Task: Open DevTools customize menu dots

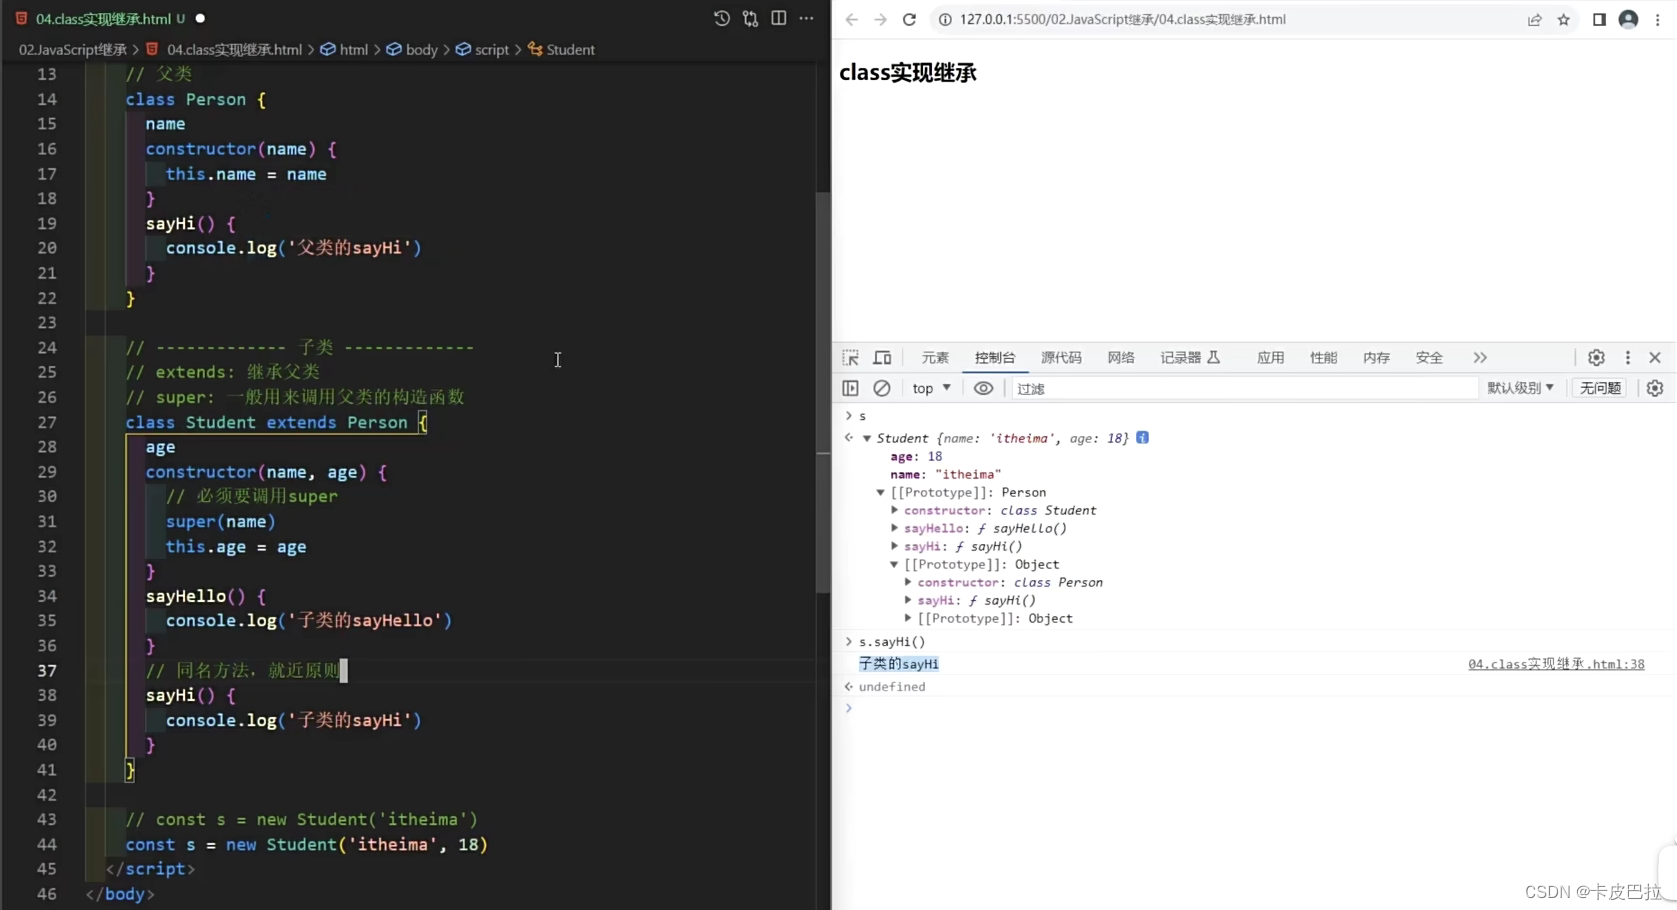Action: (1627, 357)
